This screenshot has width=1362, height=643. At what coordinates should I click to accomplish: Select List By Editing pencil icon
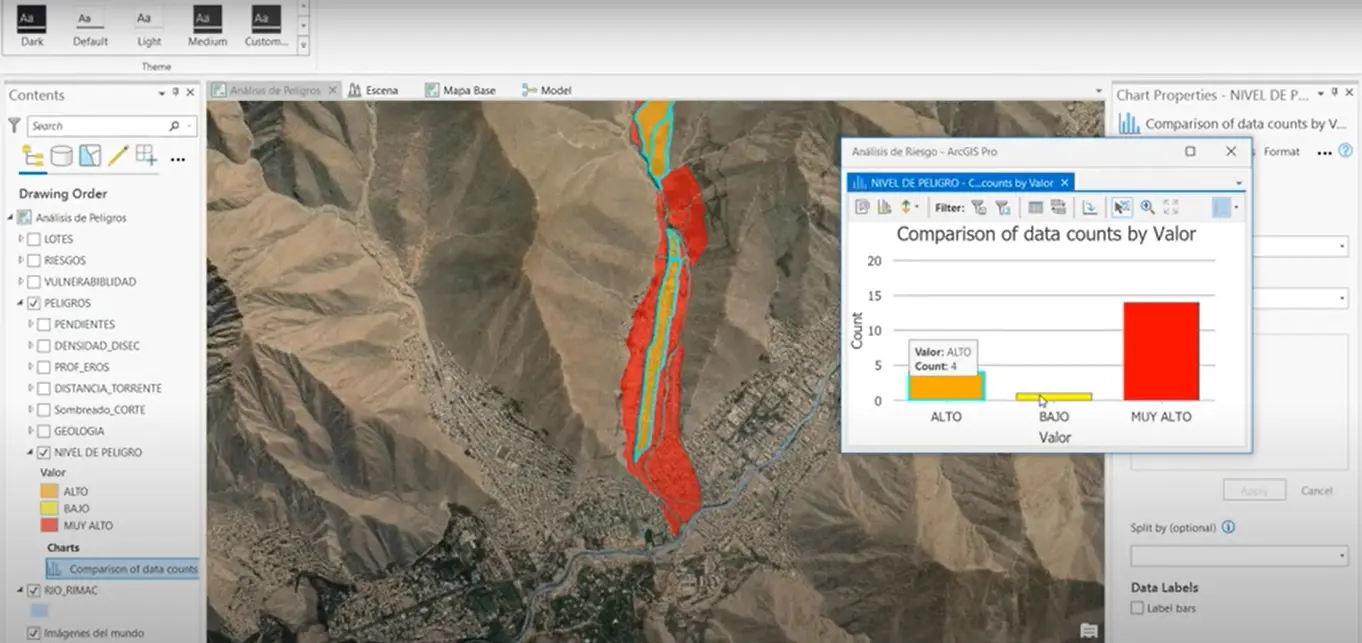point(118,156)
